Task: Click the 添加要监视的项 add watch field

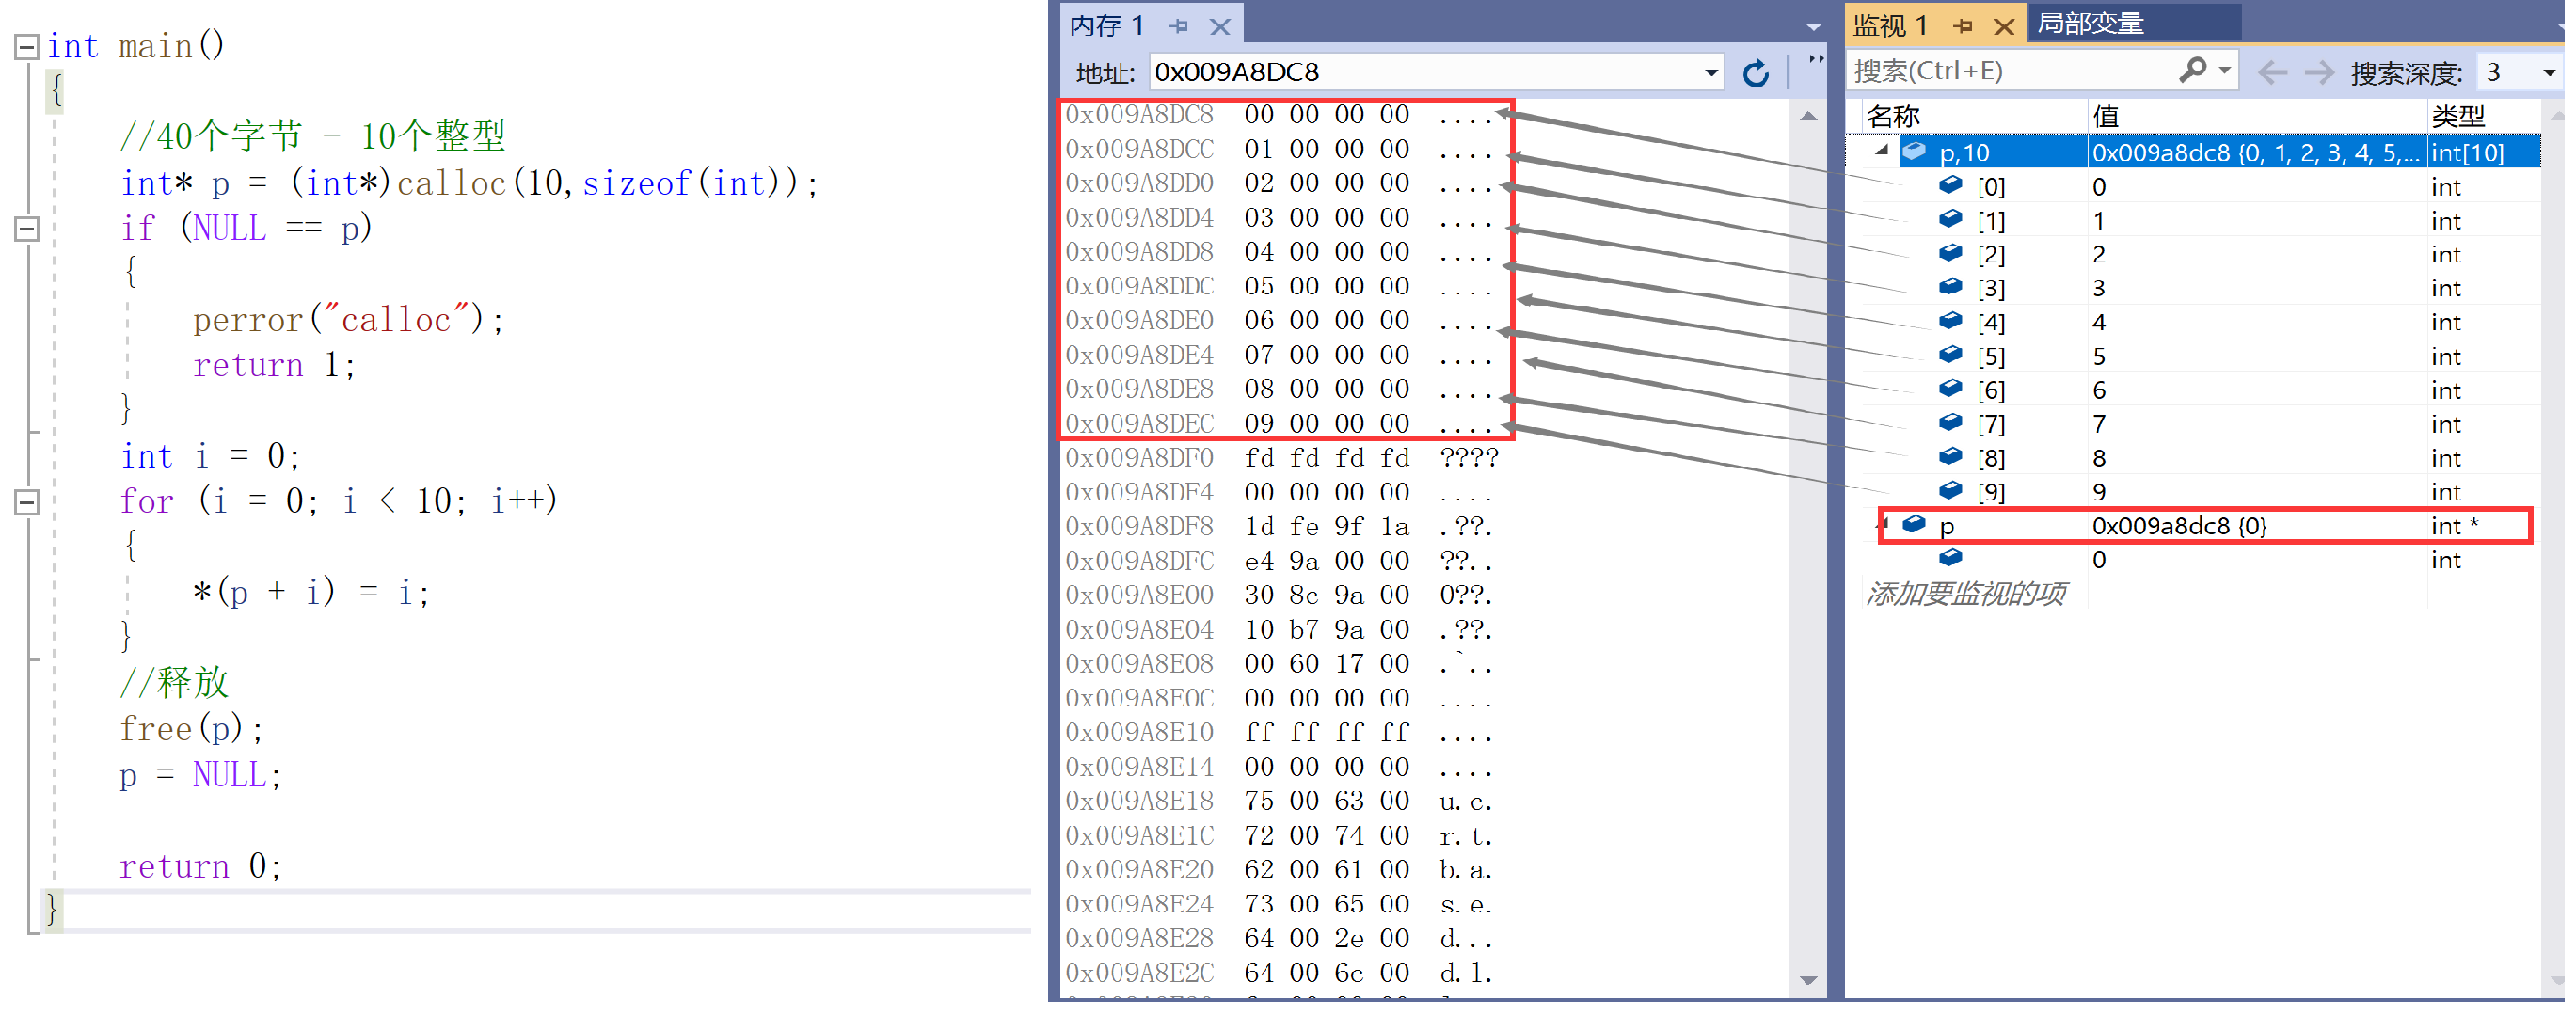Action: 1966,594
